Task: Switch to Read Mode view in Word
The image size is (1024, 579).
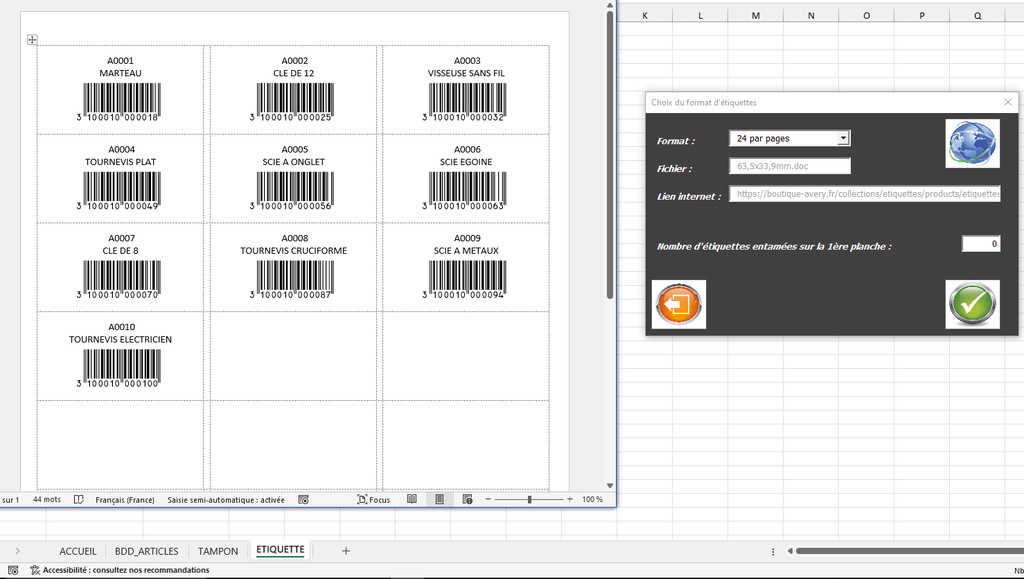Action: (411, 499)
